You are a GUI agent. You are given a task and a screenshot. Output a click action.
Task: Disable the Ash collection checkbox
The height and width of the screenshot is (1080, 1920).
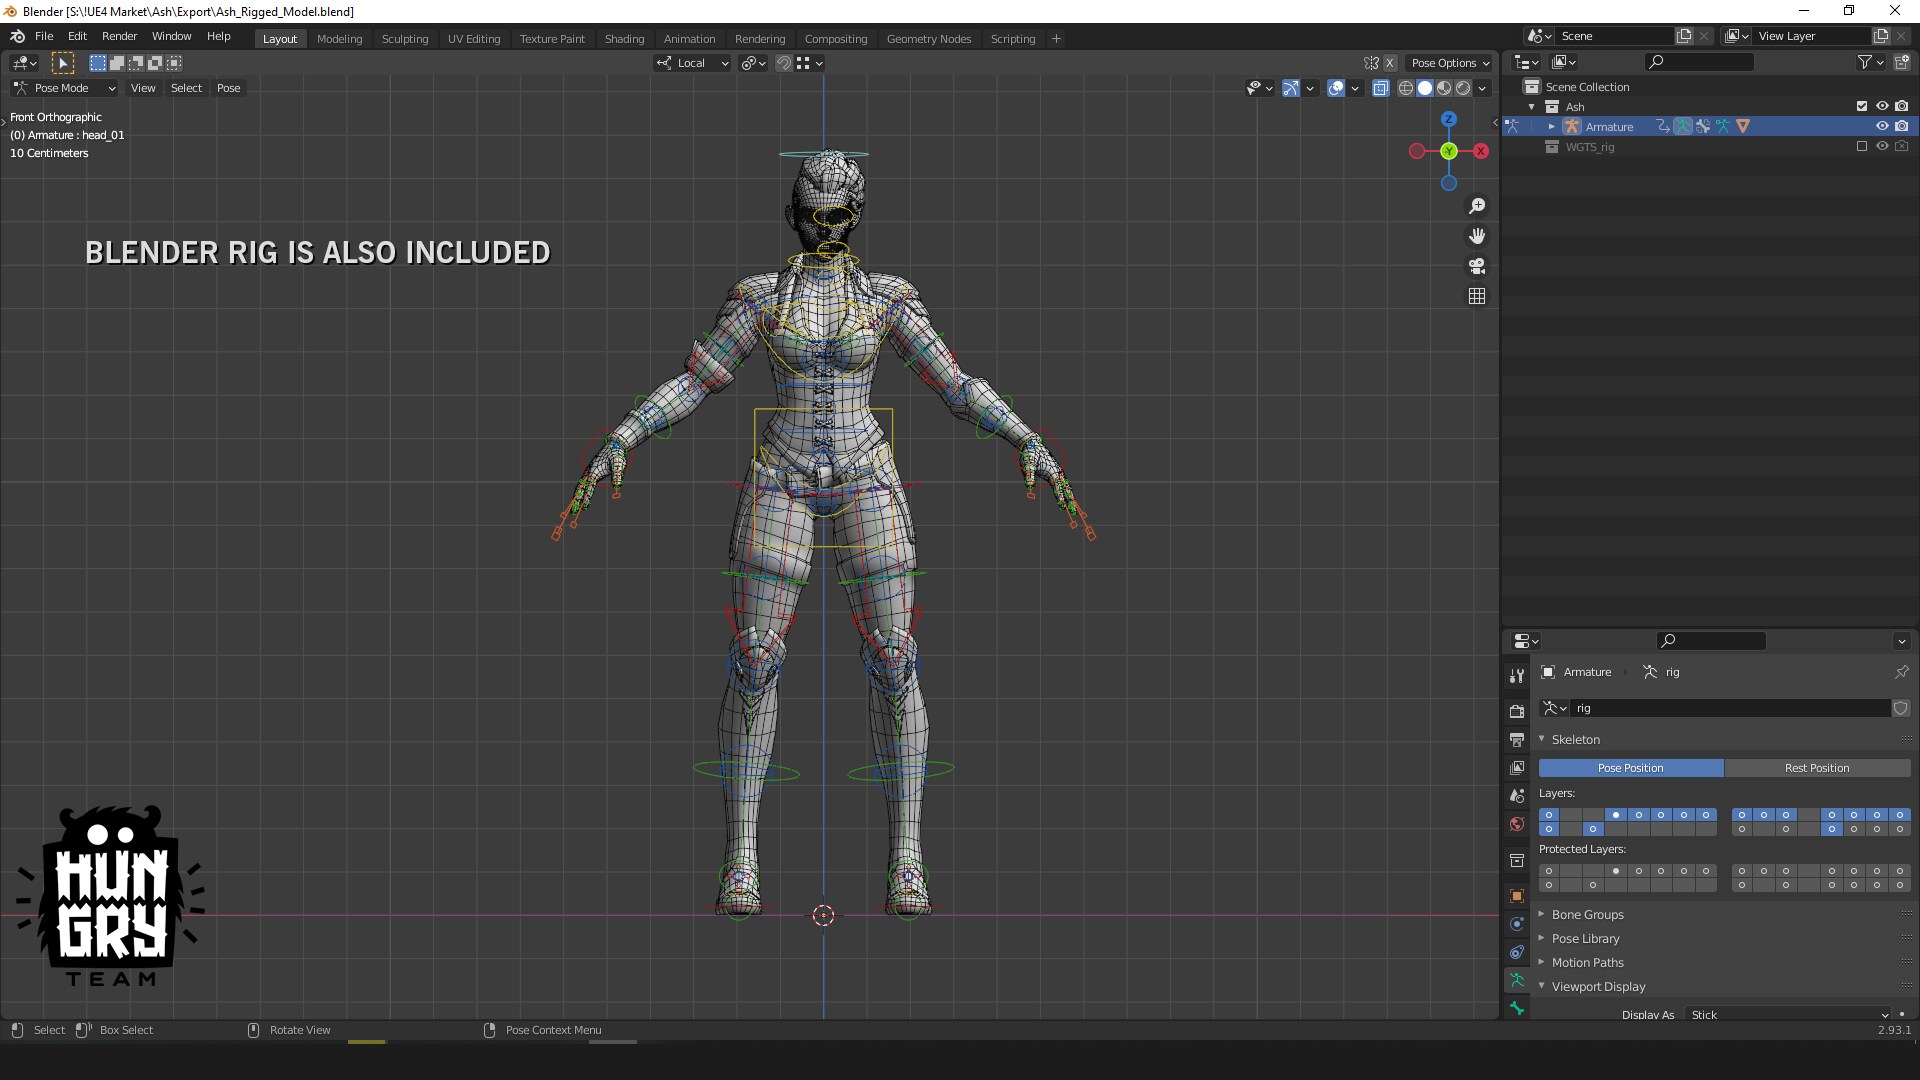[x=1862, y=106]
